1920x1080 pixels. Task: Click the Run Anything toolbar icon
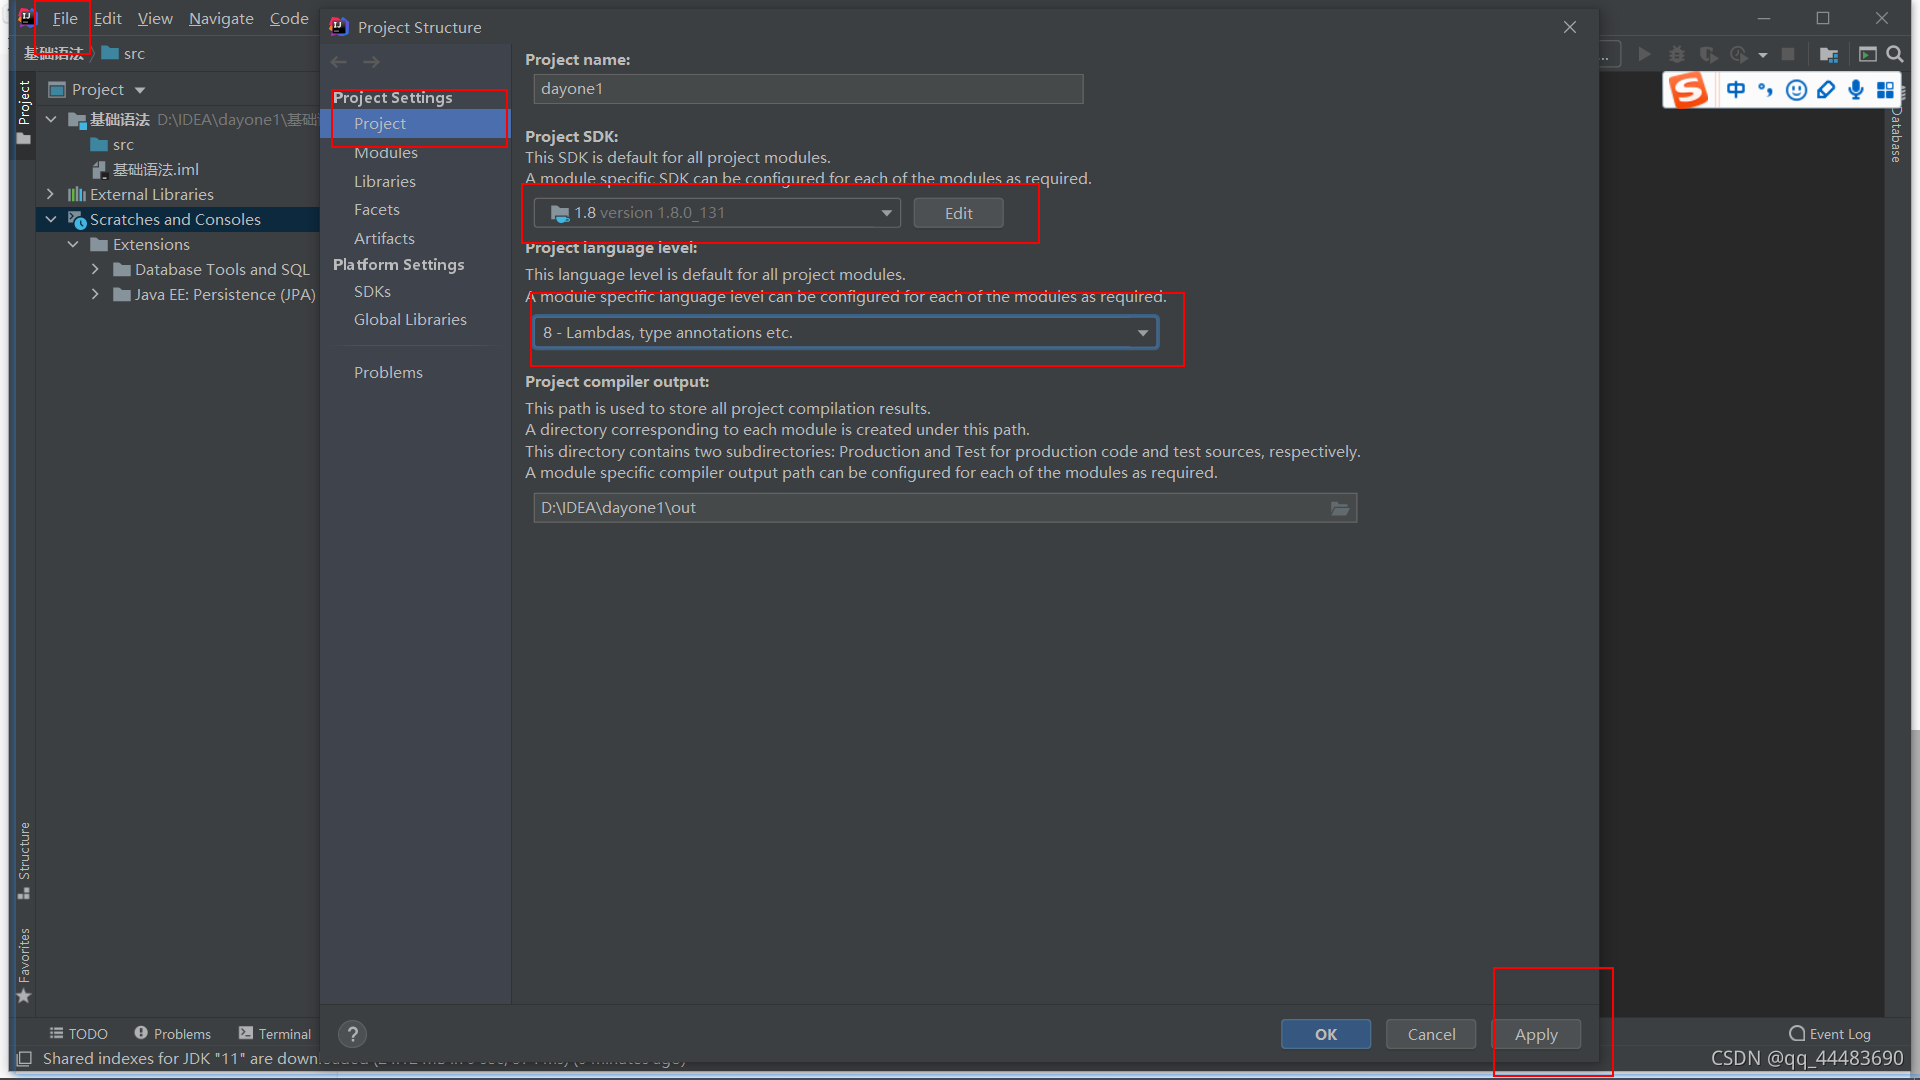pyautogui.click(x=1867, y=55)
